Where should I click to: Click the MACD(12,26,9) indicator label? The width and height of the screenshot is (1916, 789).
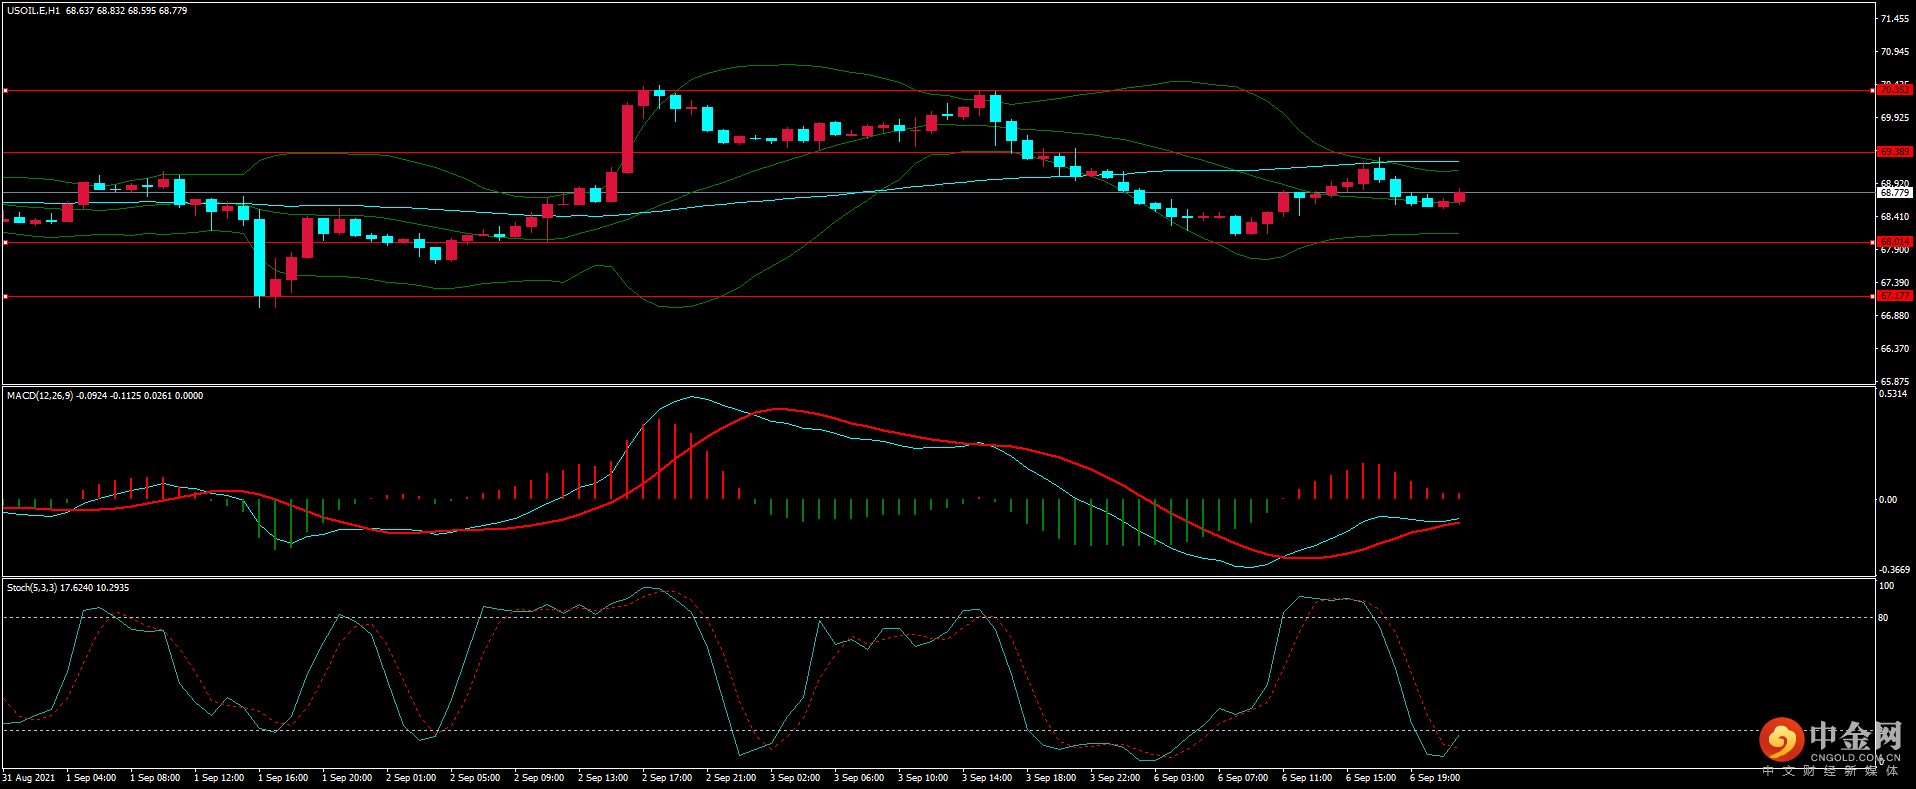pos(39,396)
